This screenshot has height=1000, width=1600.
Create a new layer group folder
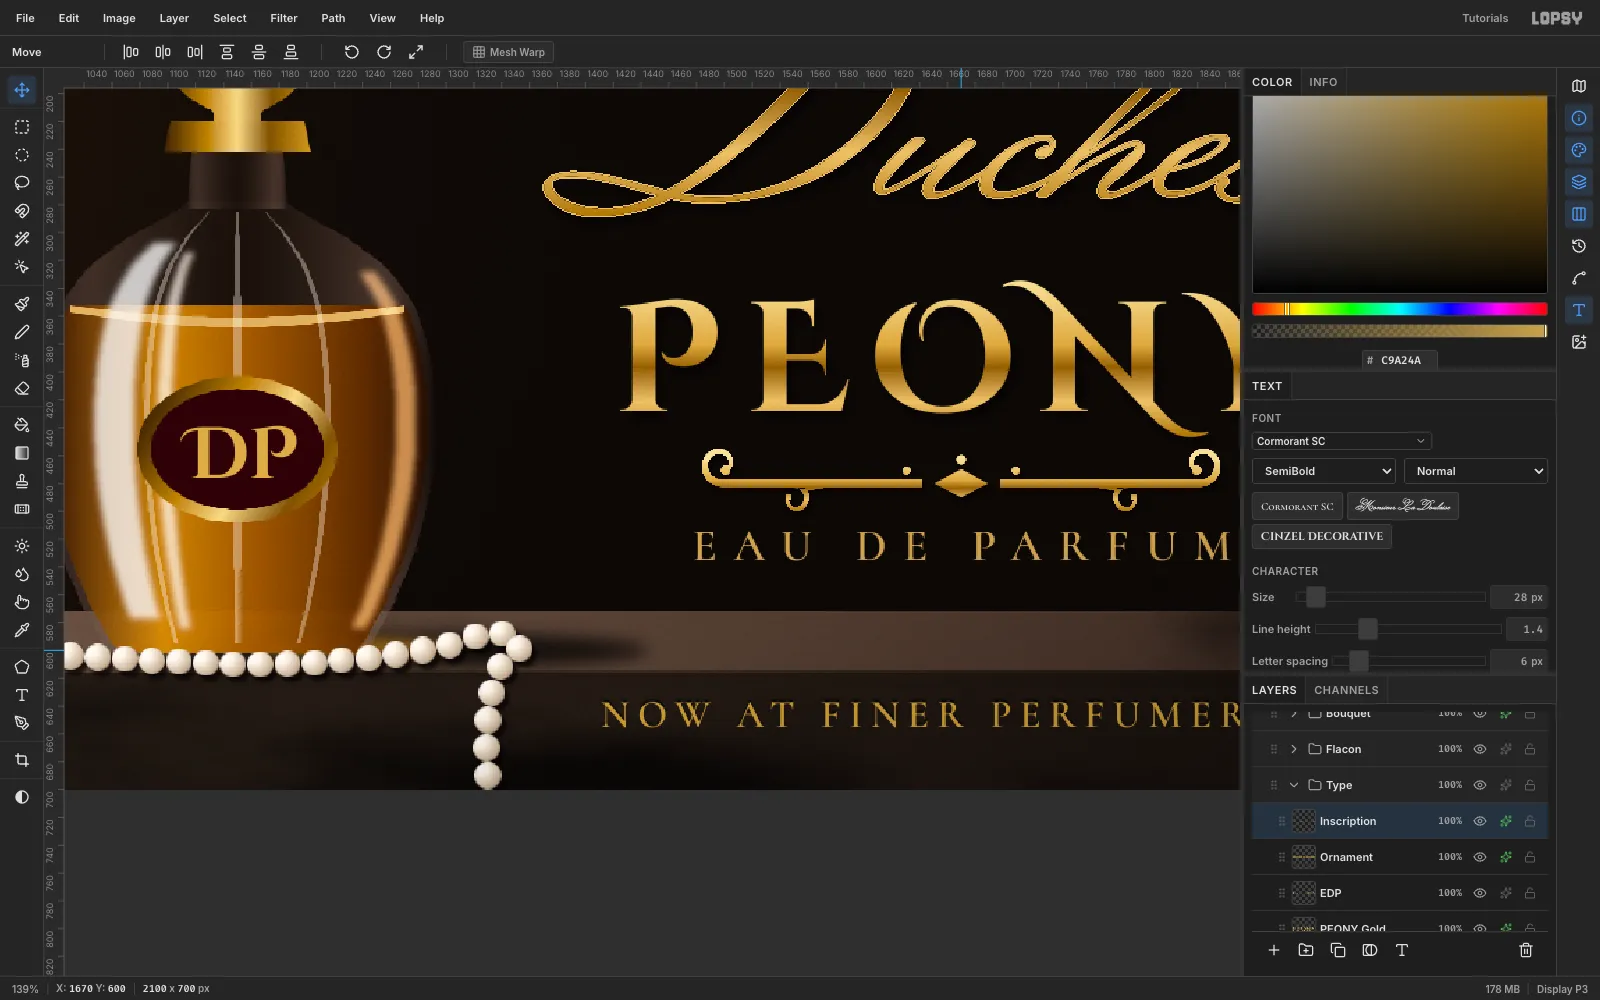[1306, 950]
